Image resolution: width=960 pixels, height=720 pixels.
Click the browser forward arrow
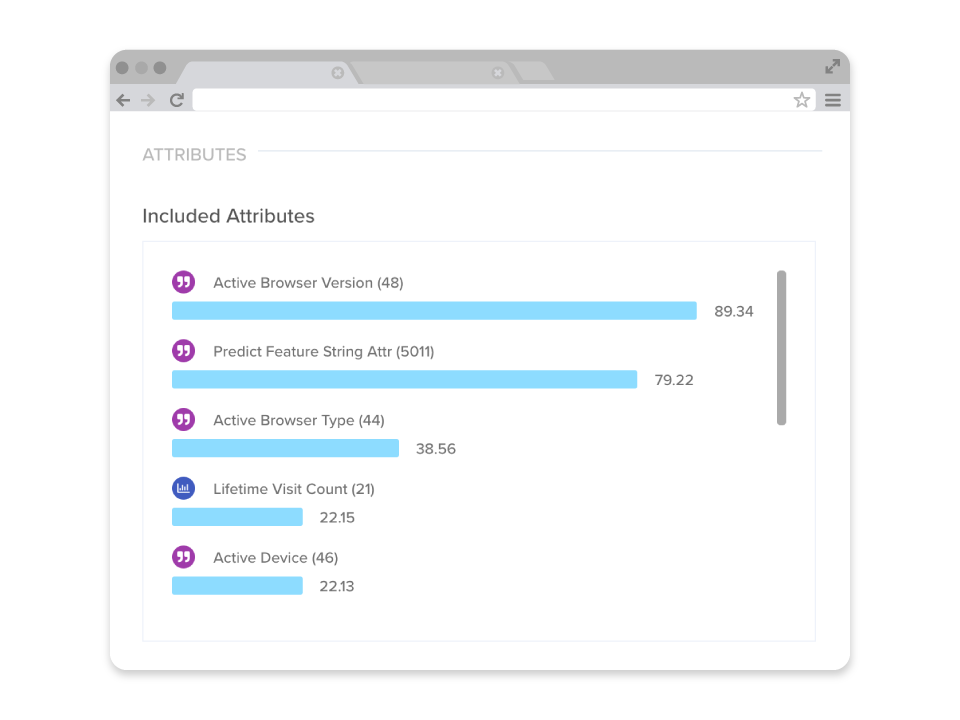148,100
